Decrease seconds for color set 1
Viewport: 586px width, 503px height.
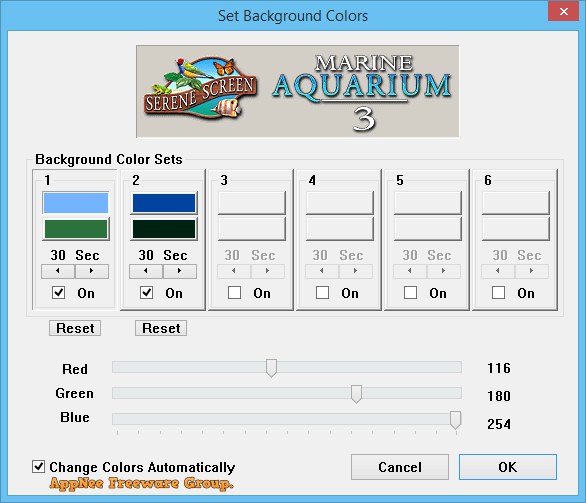(x=58, y=271)
